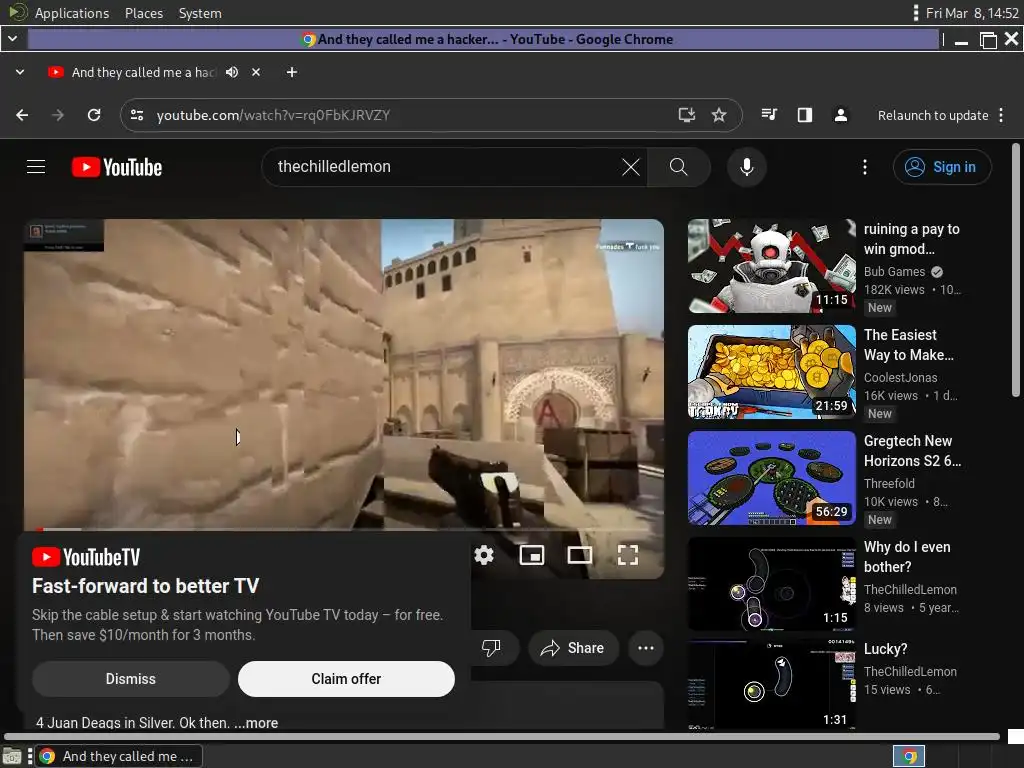This screenshot has height=768, width=1024.
Task: Reload the YouTube page
Action: (x=94, y=115)
